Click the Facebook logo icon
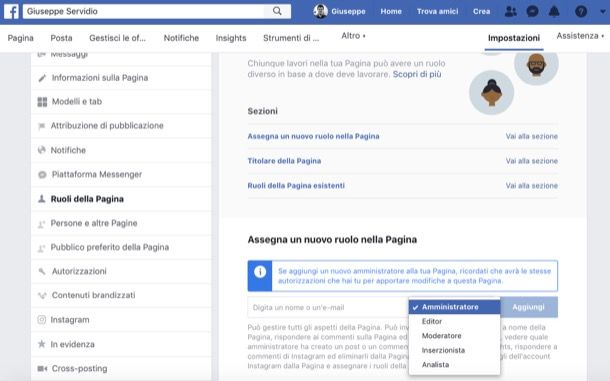The image size is (610, 381). pos(11,11)
